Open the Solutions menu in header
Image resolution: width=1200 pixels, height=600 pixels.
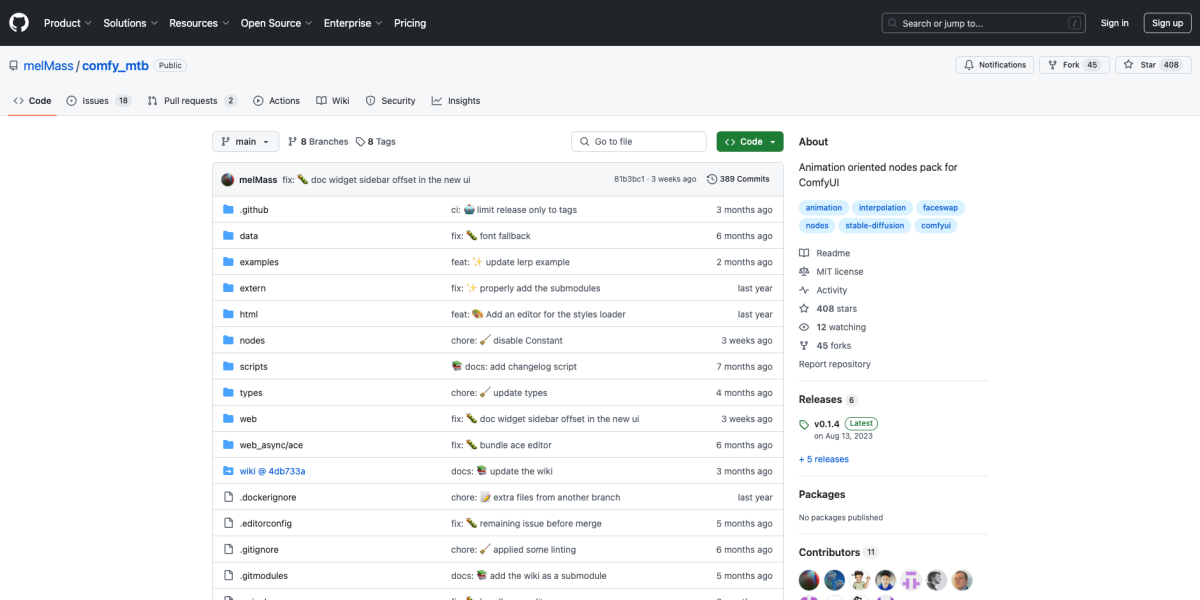pyautogui.click(x=130, y=23)
